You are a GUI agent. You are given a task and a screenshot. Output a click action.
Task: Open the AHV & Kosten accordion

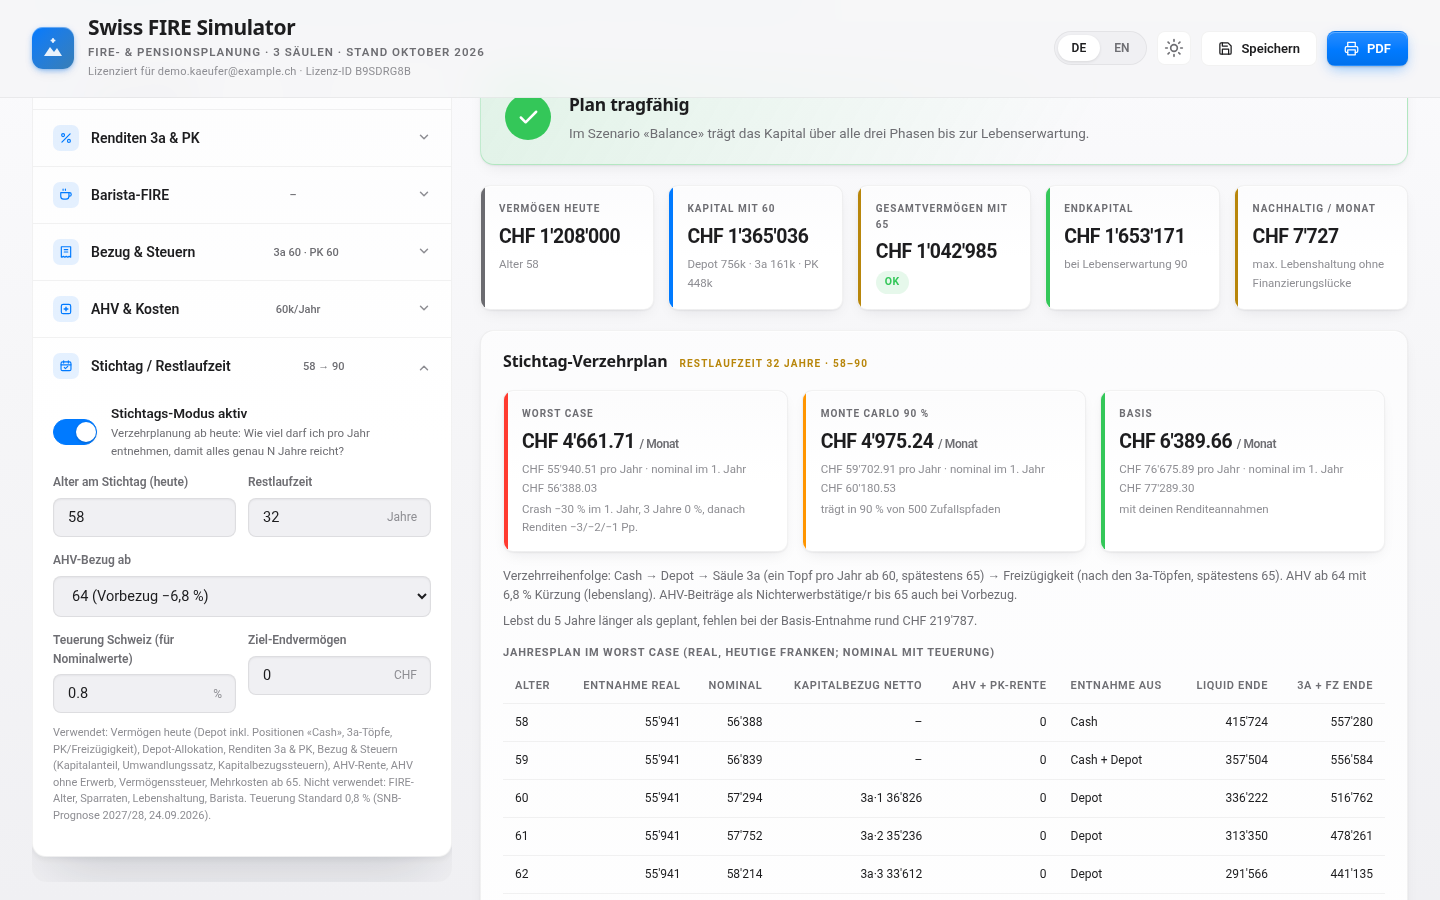242,309
